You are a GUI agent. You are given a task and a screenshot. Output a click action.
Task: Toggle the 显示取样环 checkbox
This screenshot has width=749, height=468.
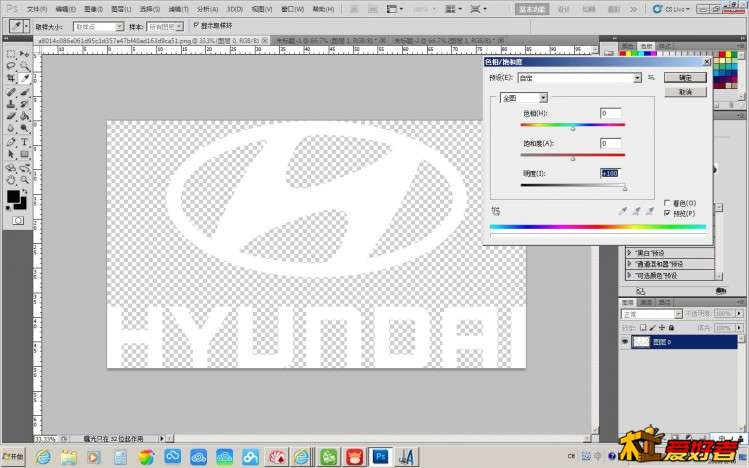(196, 25)
